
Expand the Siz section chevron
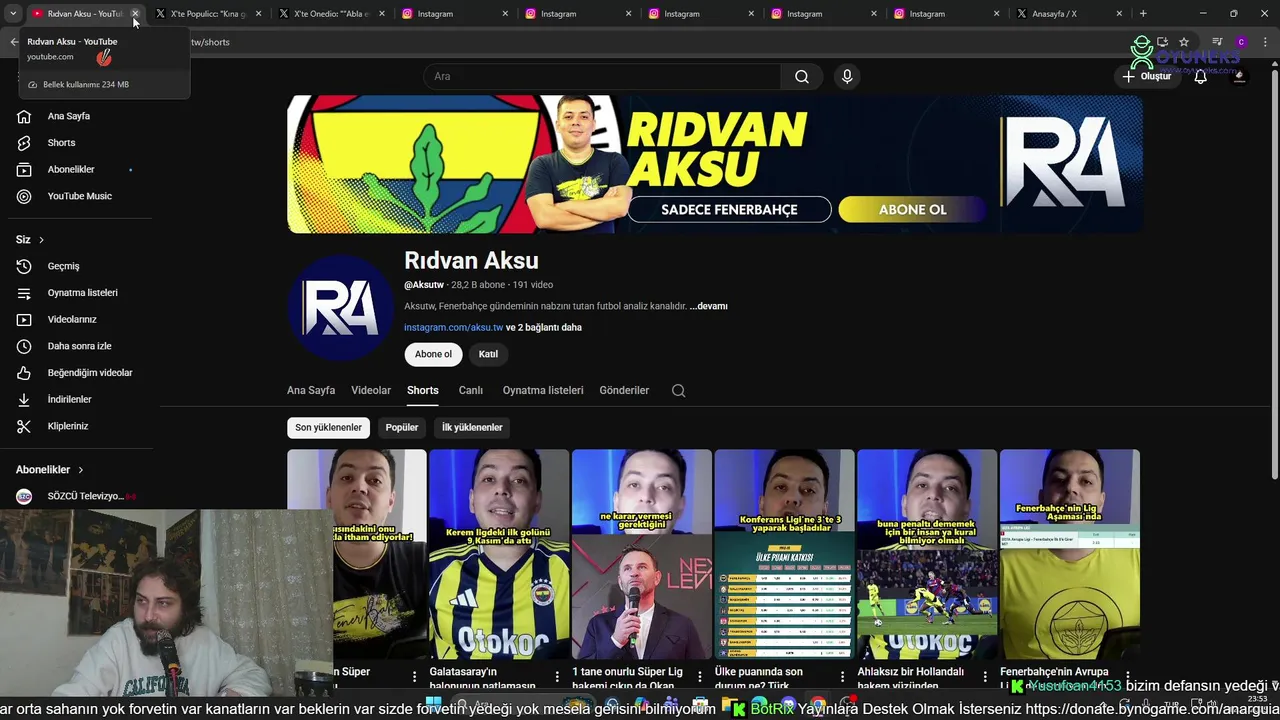pos(41,240)
